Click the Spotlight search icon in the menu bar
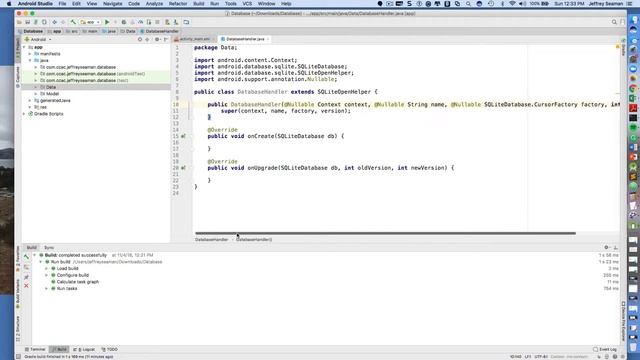This screenshot has height=360, width=640. coord(468,4)
